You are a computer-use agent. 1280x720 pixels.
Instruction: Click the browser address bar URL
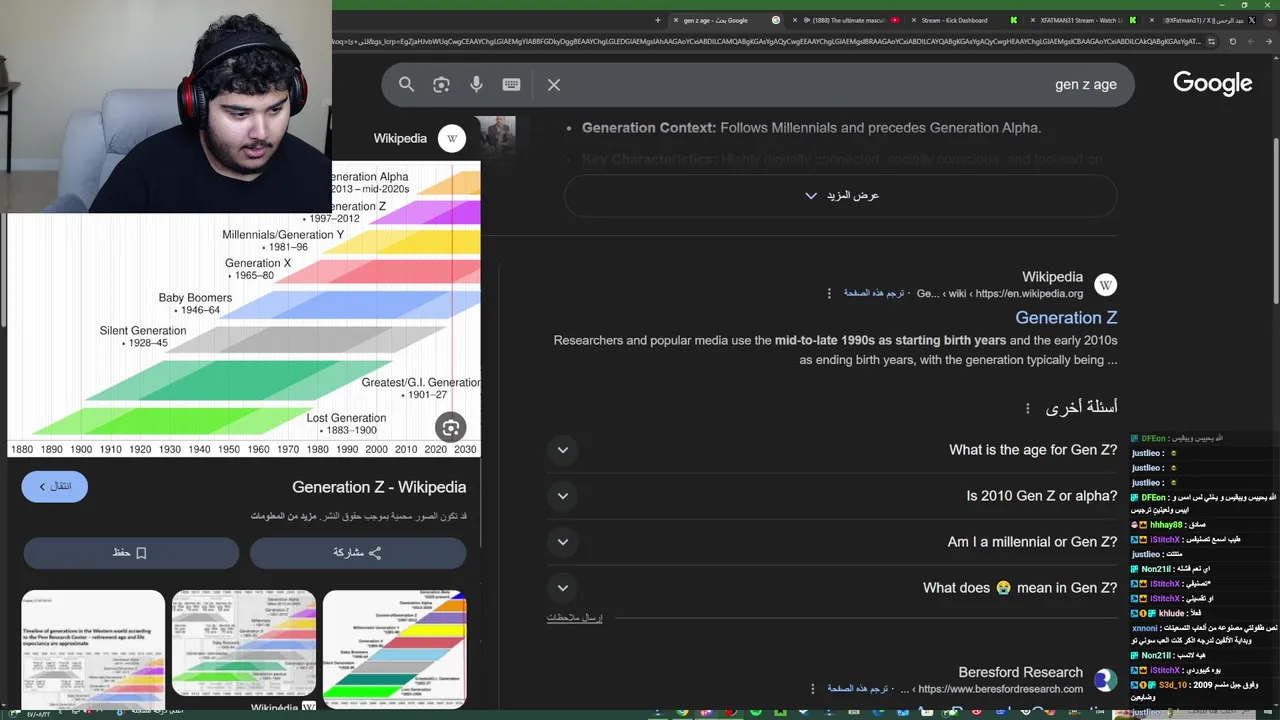click(768, 42)
